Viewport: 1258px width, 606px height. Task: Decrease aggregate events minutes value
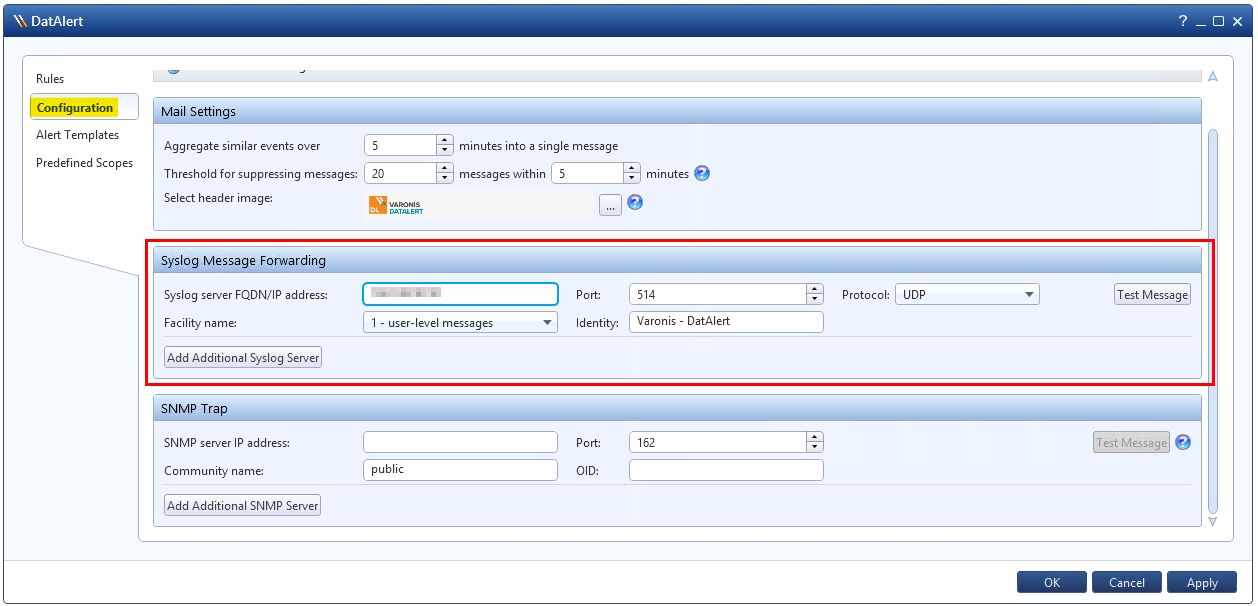click(445, 150)
